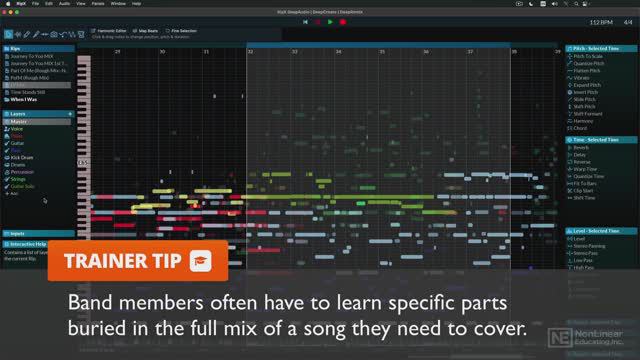Click the Chord effect icon
Screen dimensions: 640x360
[570, 128]
